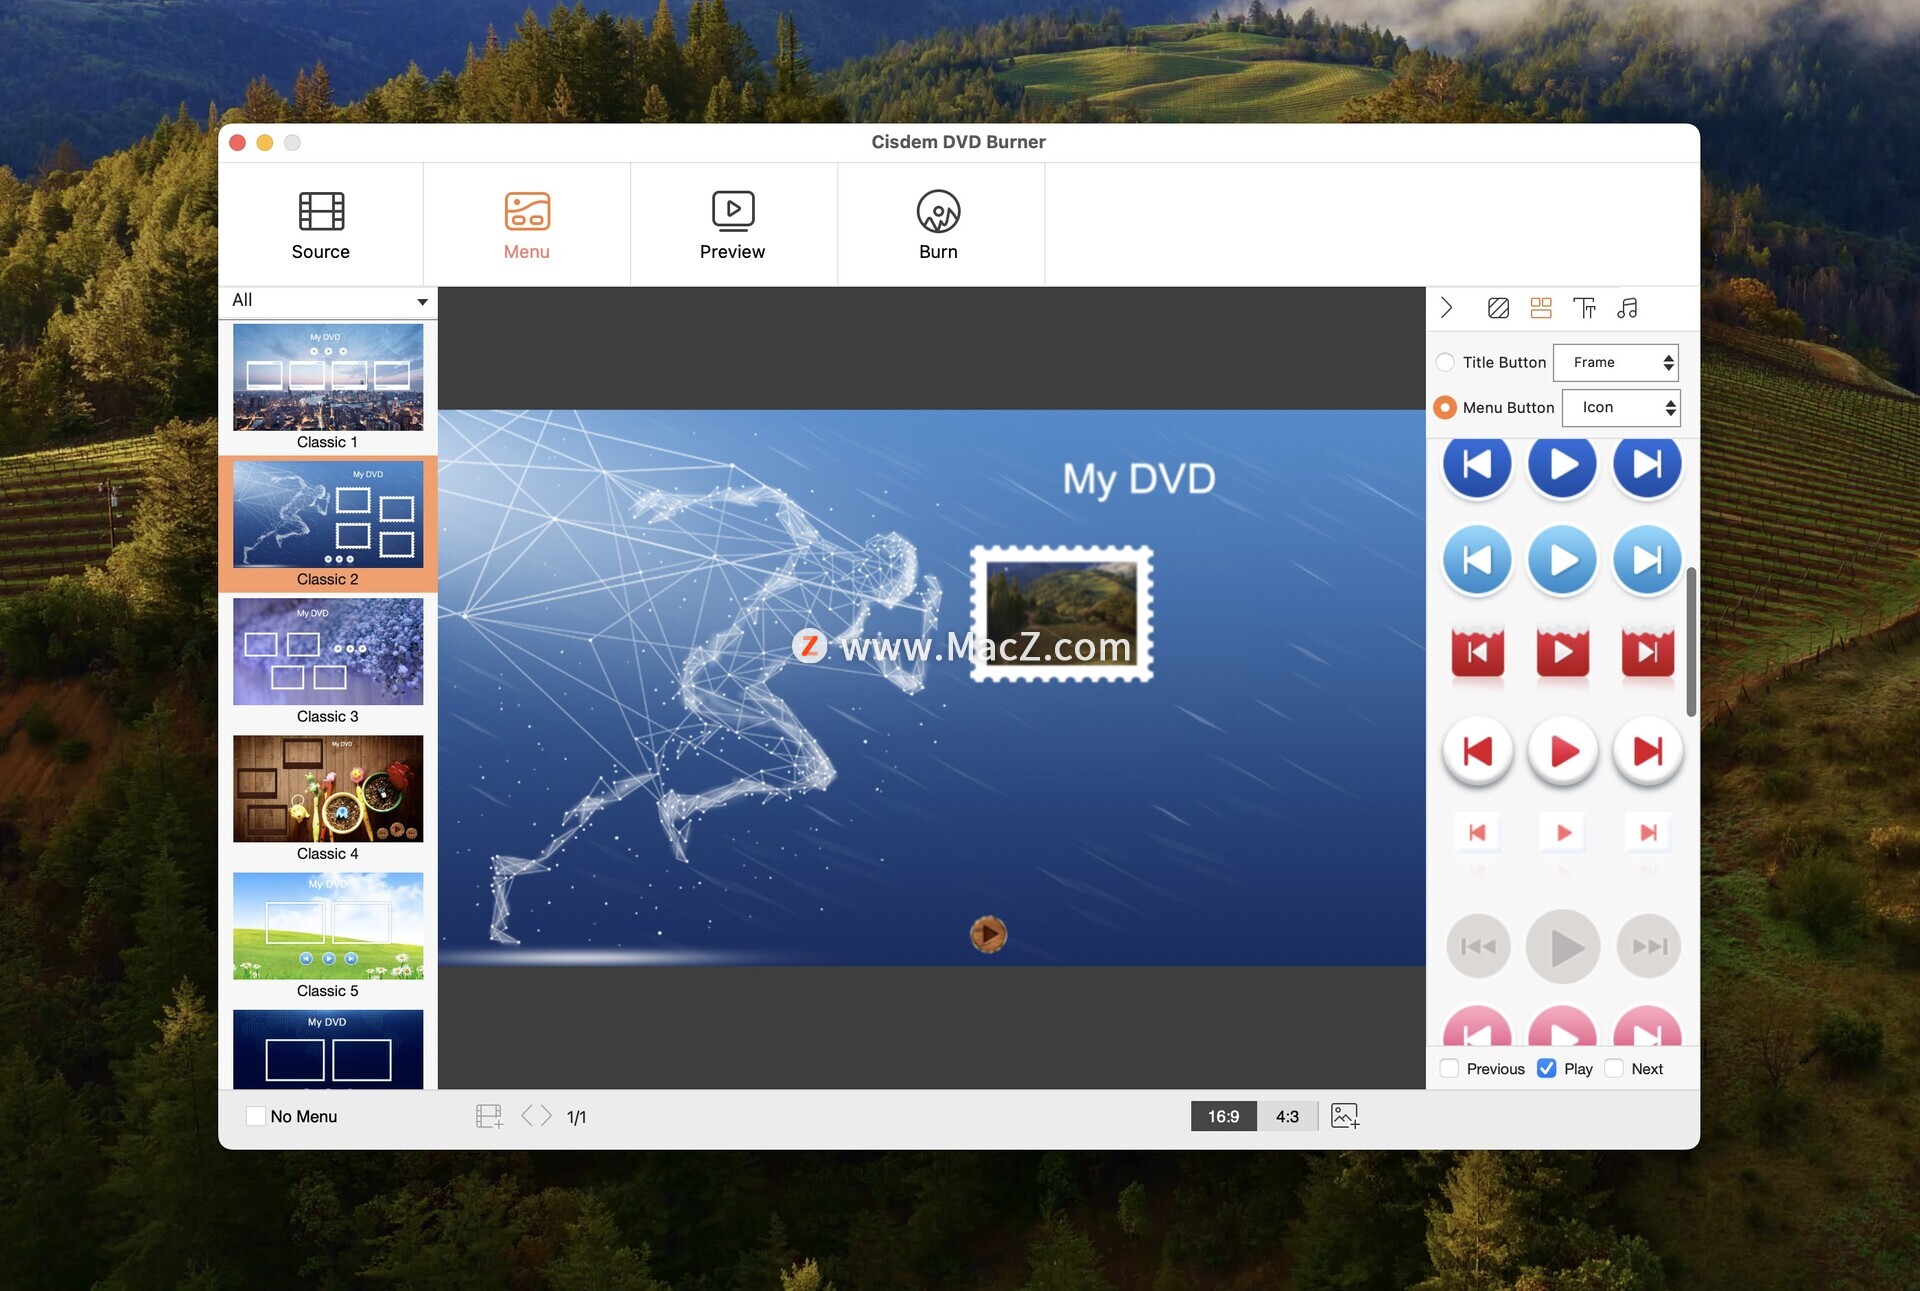Open the Source tab

click(320, 226)
